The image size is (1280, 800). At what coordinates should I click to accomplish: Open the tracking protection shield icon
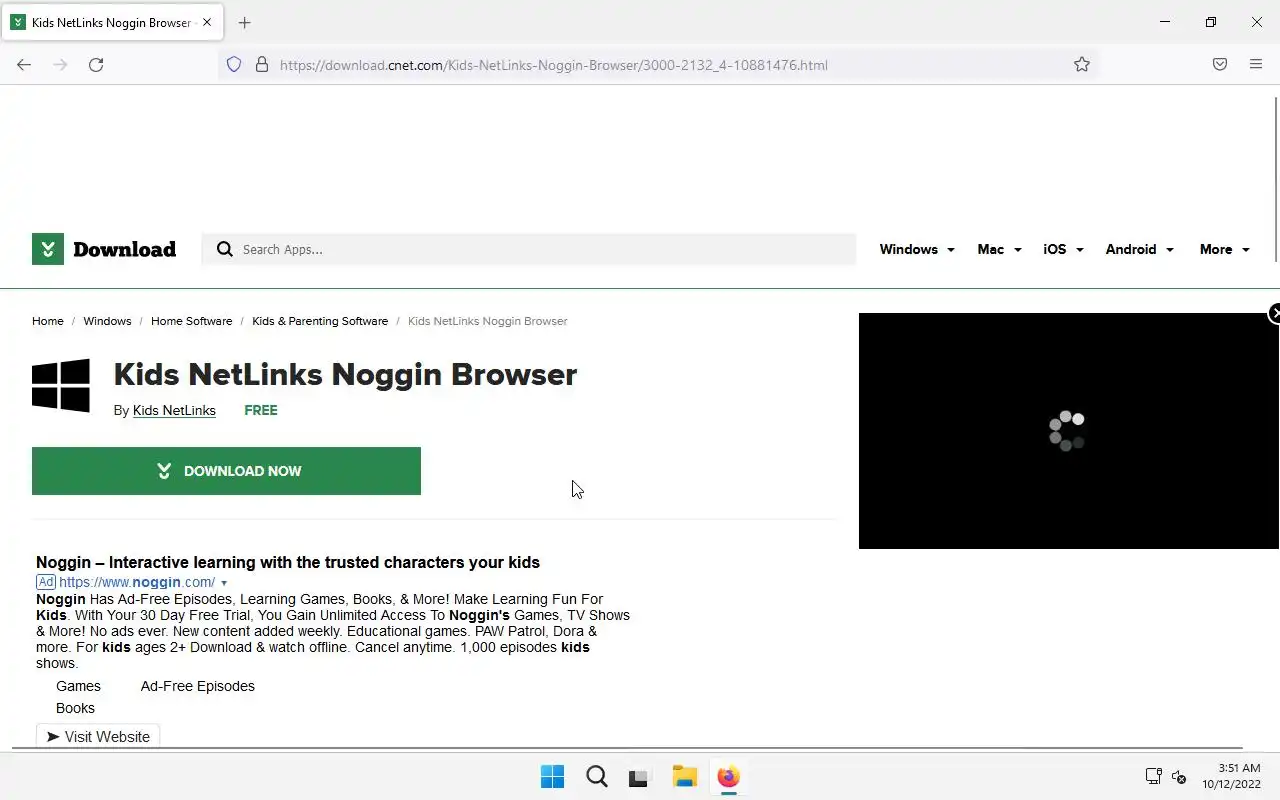tap(234, 64)
